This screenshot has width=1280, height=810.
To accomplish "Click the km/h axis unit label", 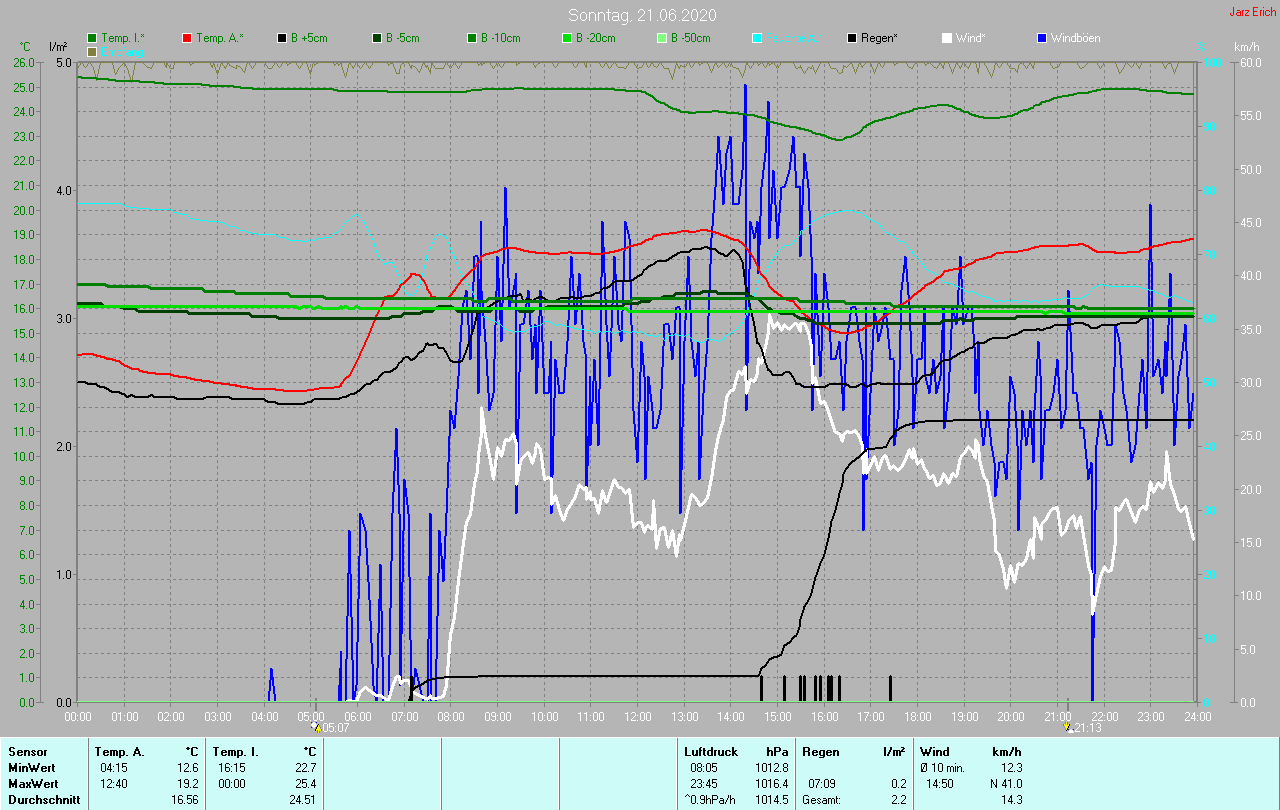I will pos(1246,47).
